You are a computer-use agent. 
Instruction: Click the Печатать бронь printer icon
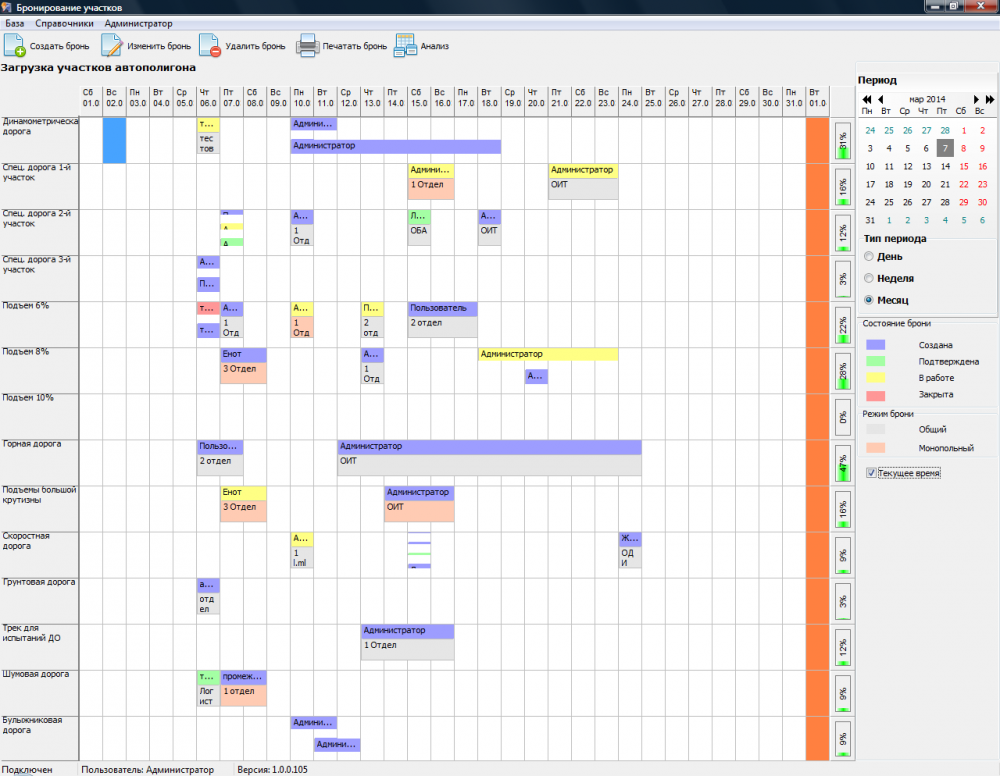pos(307,45)
